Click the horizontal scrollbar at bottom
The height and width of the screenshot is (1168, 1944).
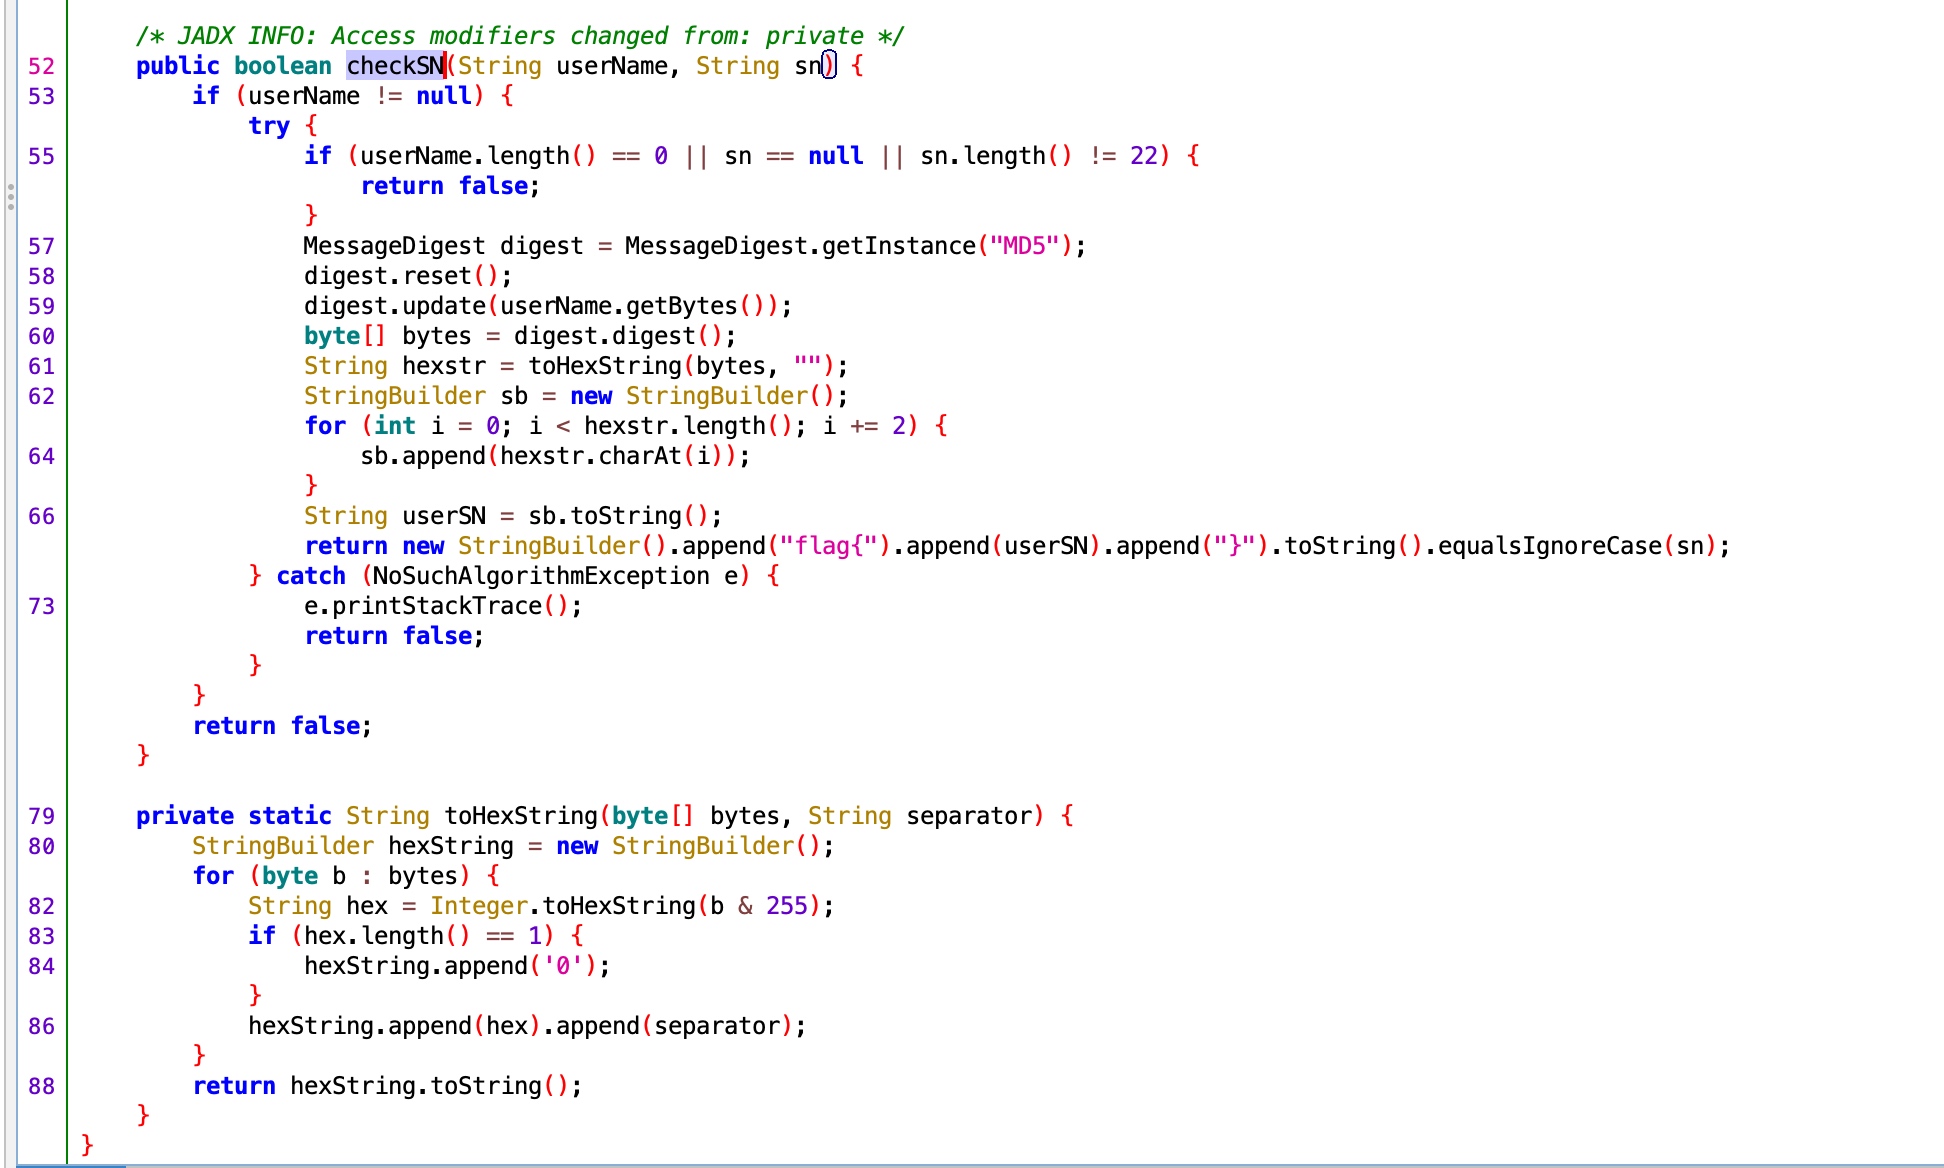72,1165
